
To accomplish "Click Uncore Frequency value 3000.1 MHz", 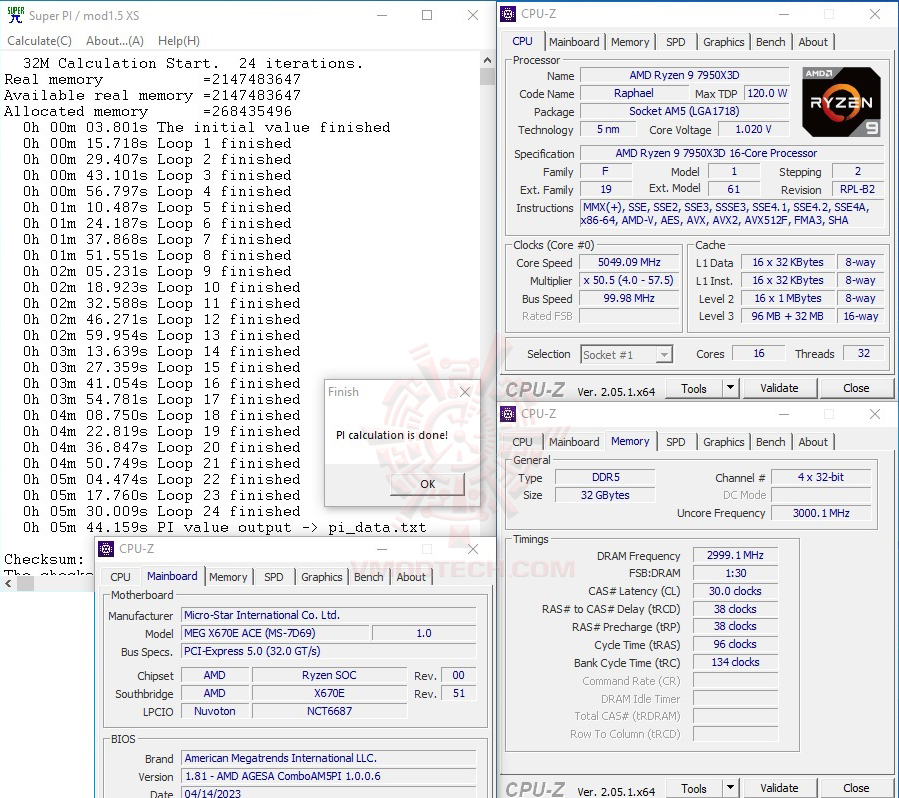I will point(821,513).
